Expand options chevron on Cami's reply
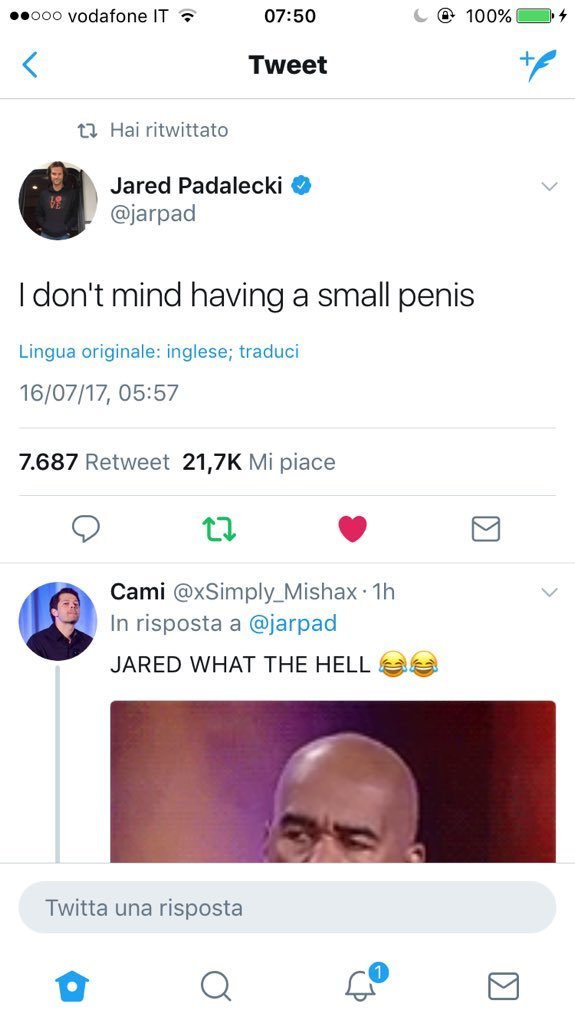This screenshot has width=575, height=1024. point(550,593)
